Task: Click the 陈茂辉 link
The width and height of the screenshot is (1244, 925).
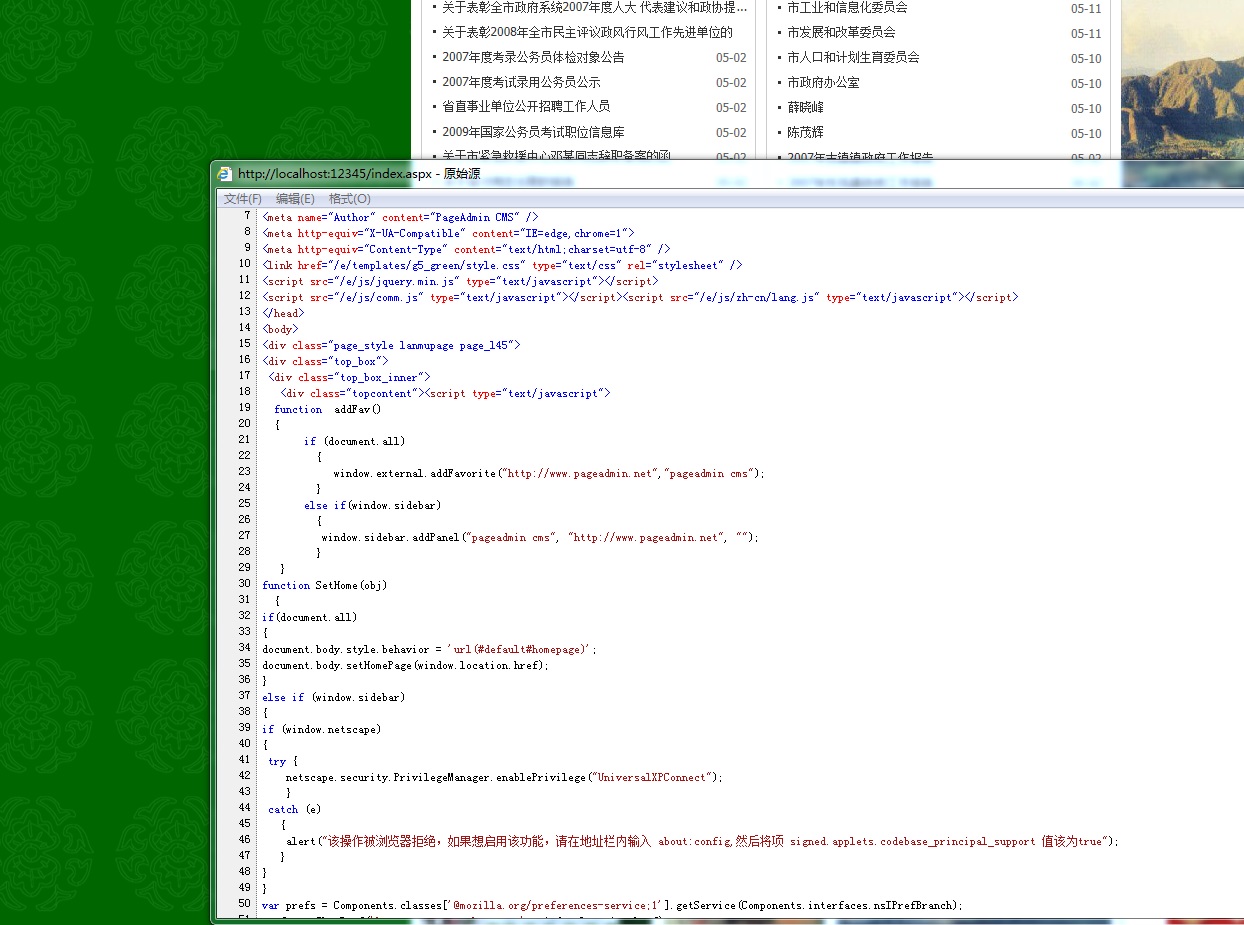Action: pyautogui.click(x=805, y=133)
